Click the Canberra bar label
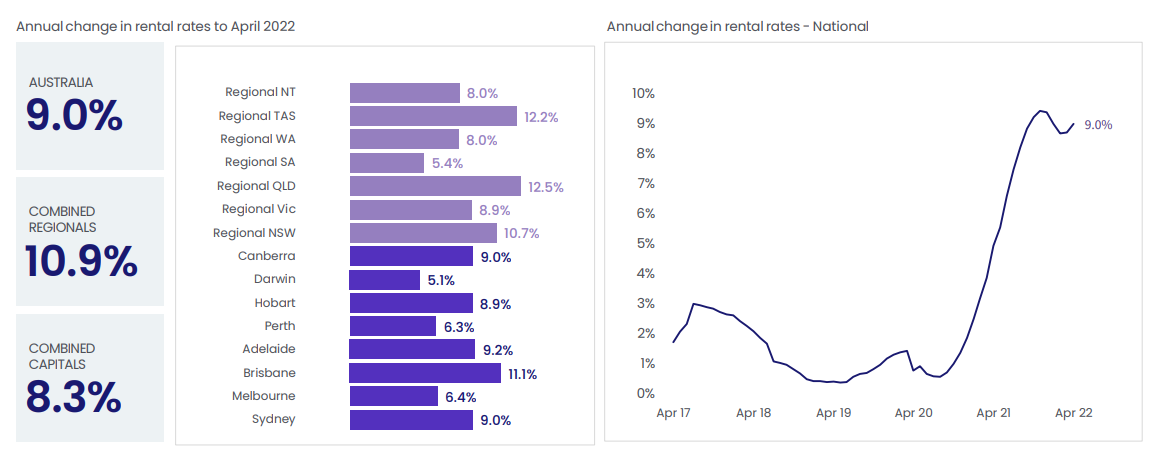The image size is (1149, 452). (266, 256)
